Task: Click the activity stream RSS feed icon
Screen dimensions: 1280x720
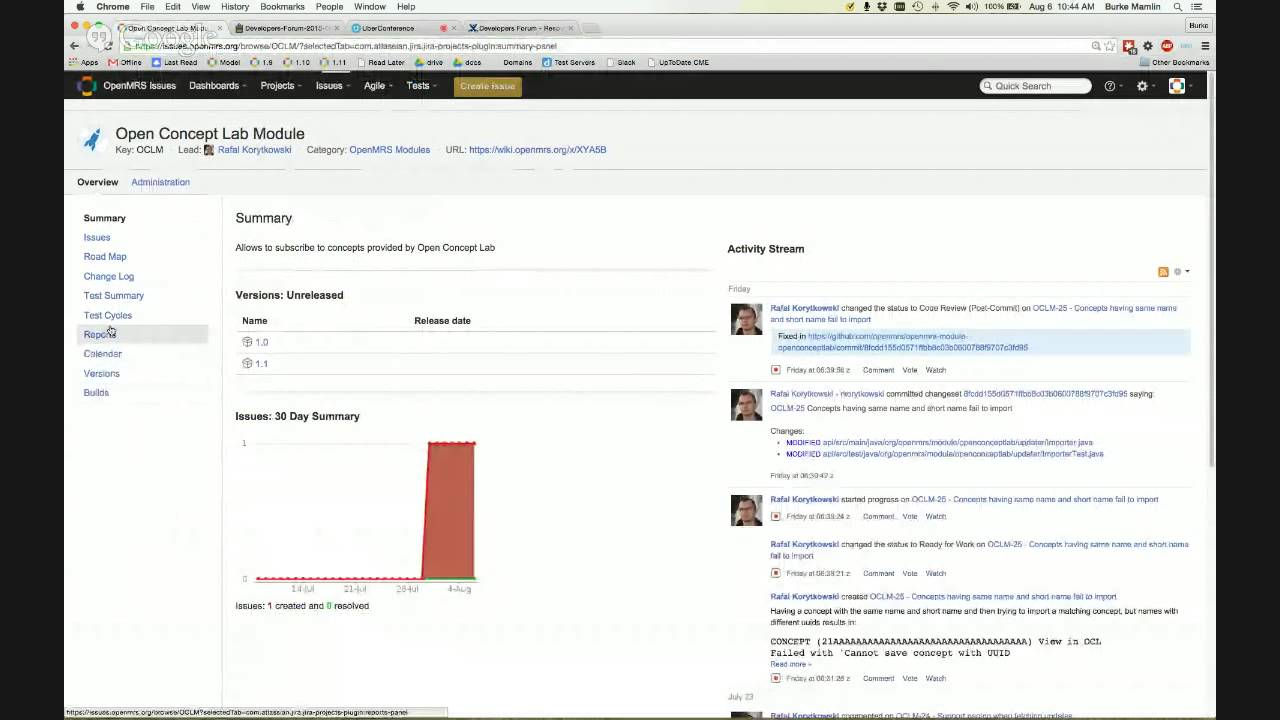Action: [x=1163, y=272]
